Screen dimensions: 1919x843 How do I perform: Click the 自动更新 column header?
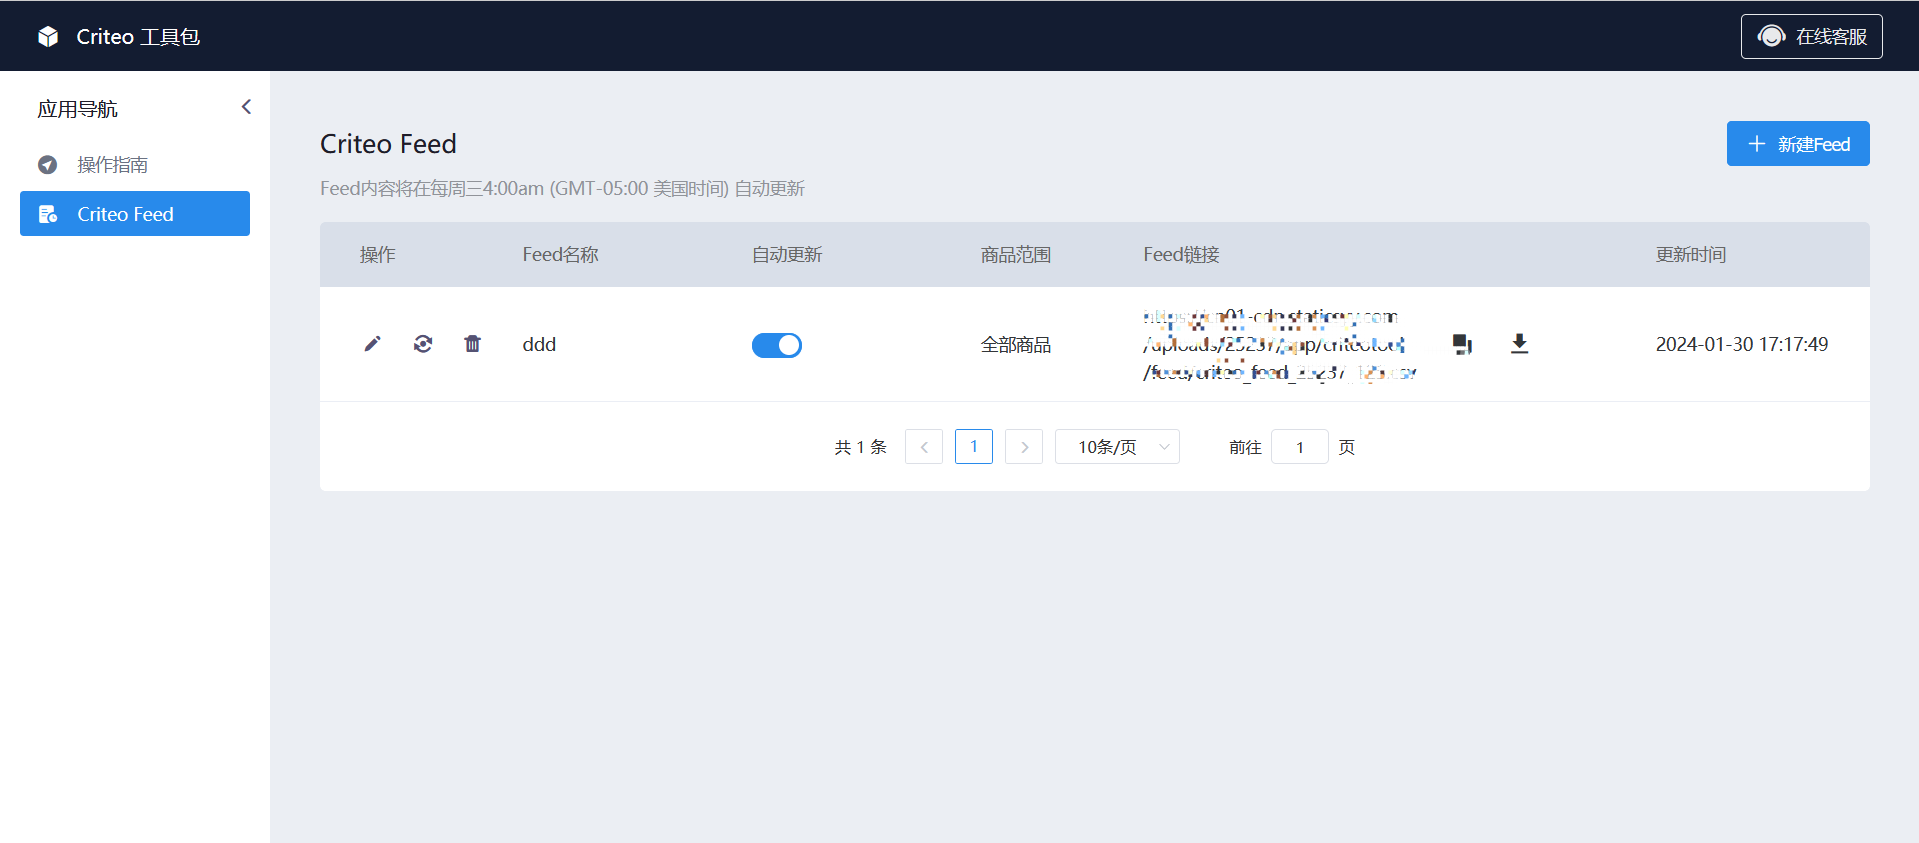pos(787,255)
